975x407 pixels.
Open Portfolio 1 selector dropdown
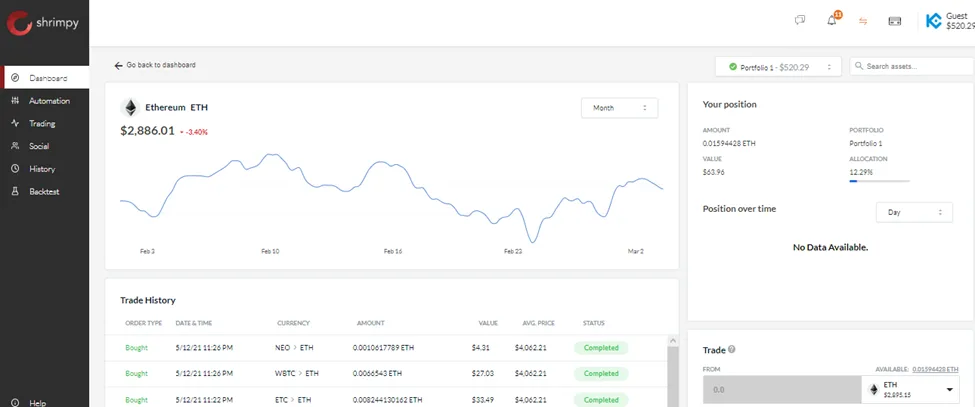point(778,66)
